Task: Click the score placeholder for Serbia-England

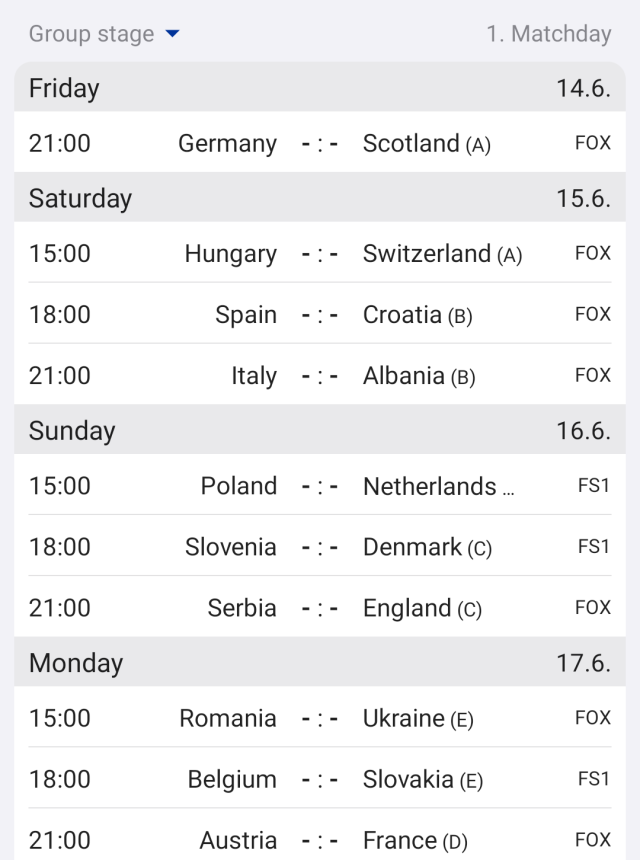Action: tap(320, 608)
